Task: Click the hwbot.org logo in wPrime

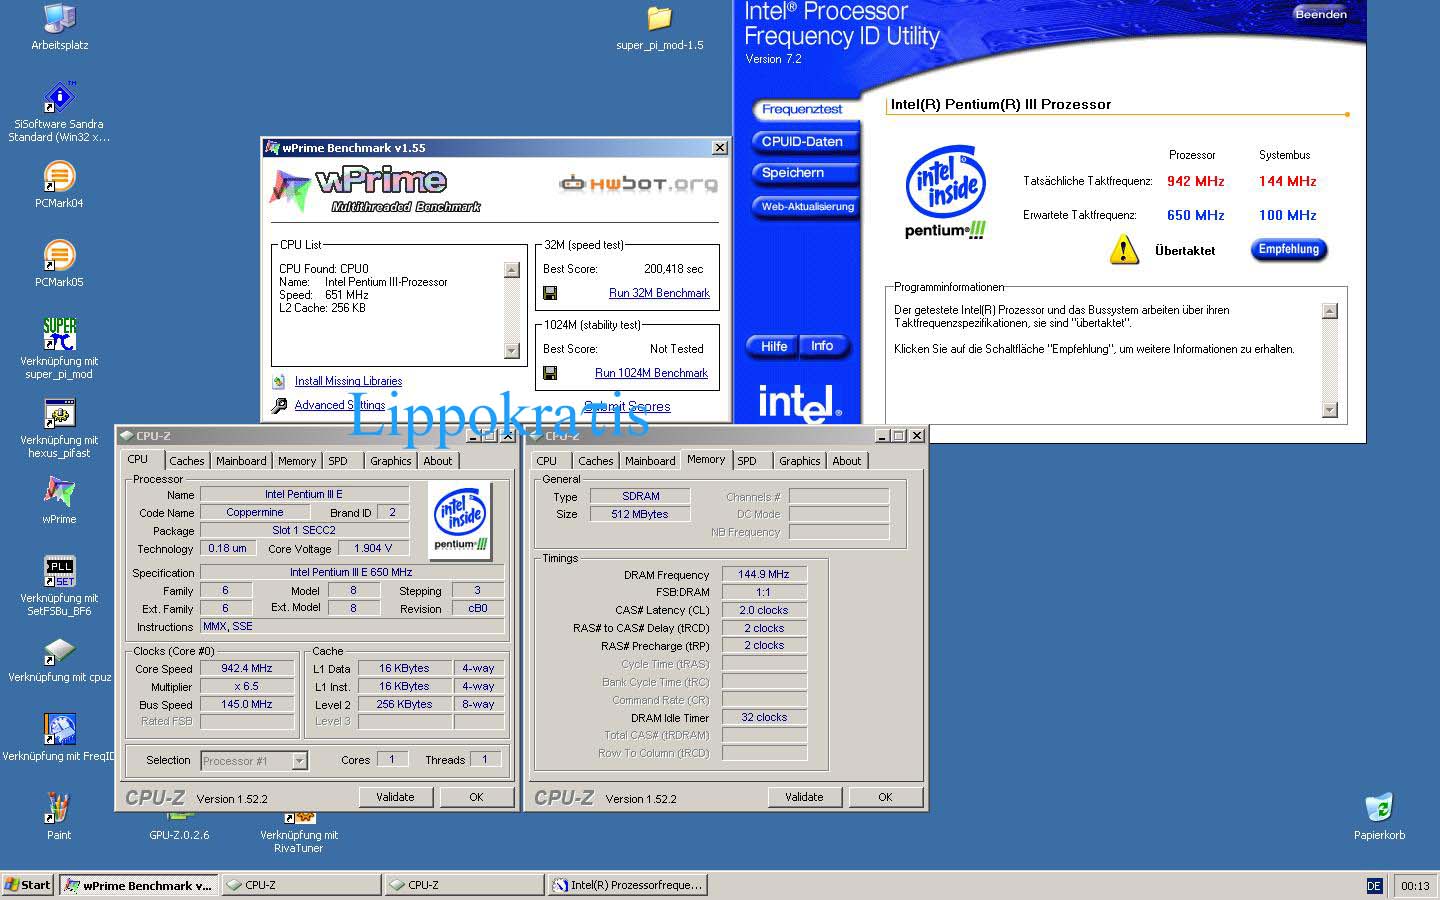Action: [x=638, y=183]
